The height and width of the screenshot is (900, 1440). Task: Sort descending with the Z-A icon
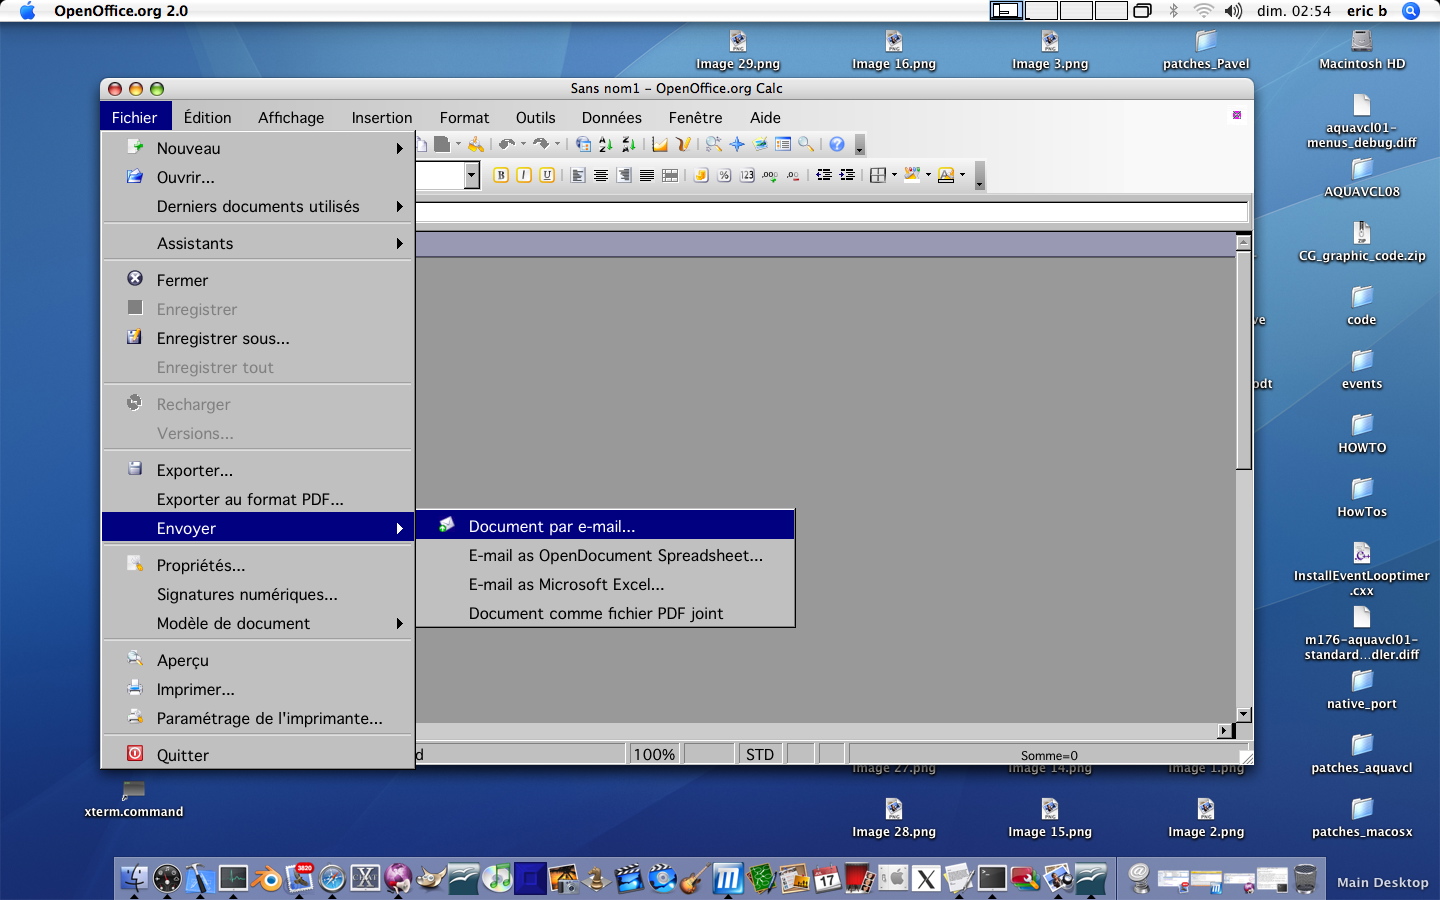point(629,145)
